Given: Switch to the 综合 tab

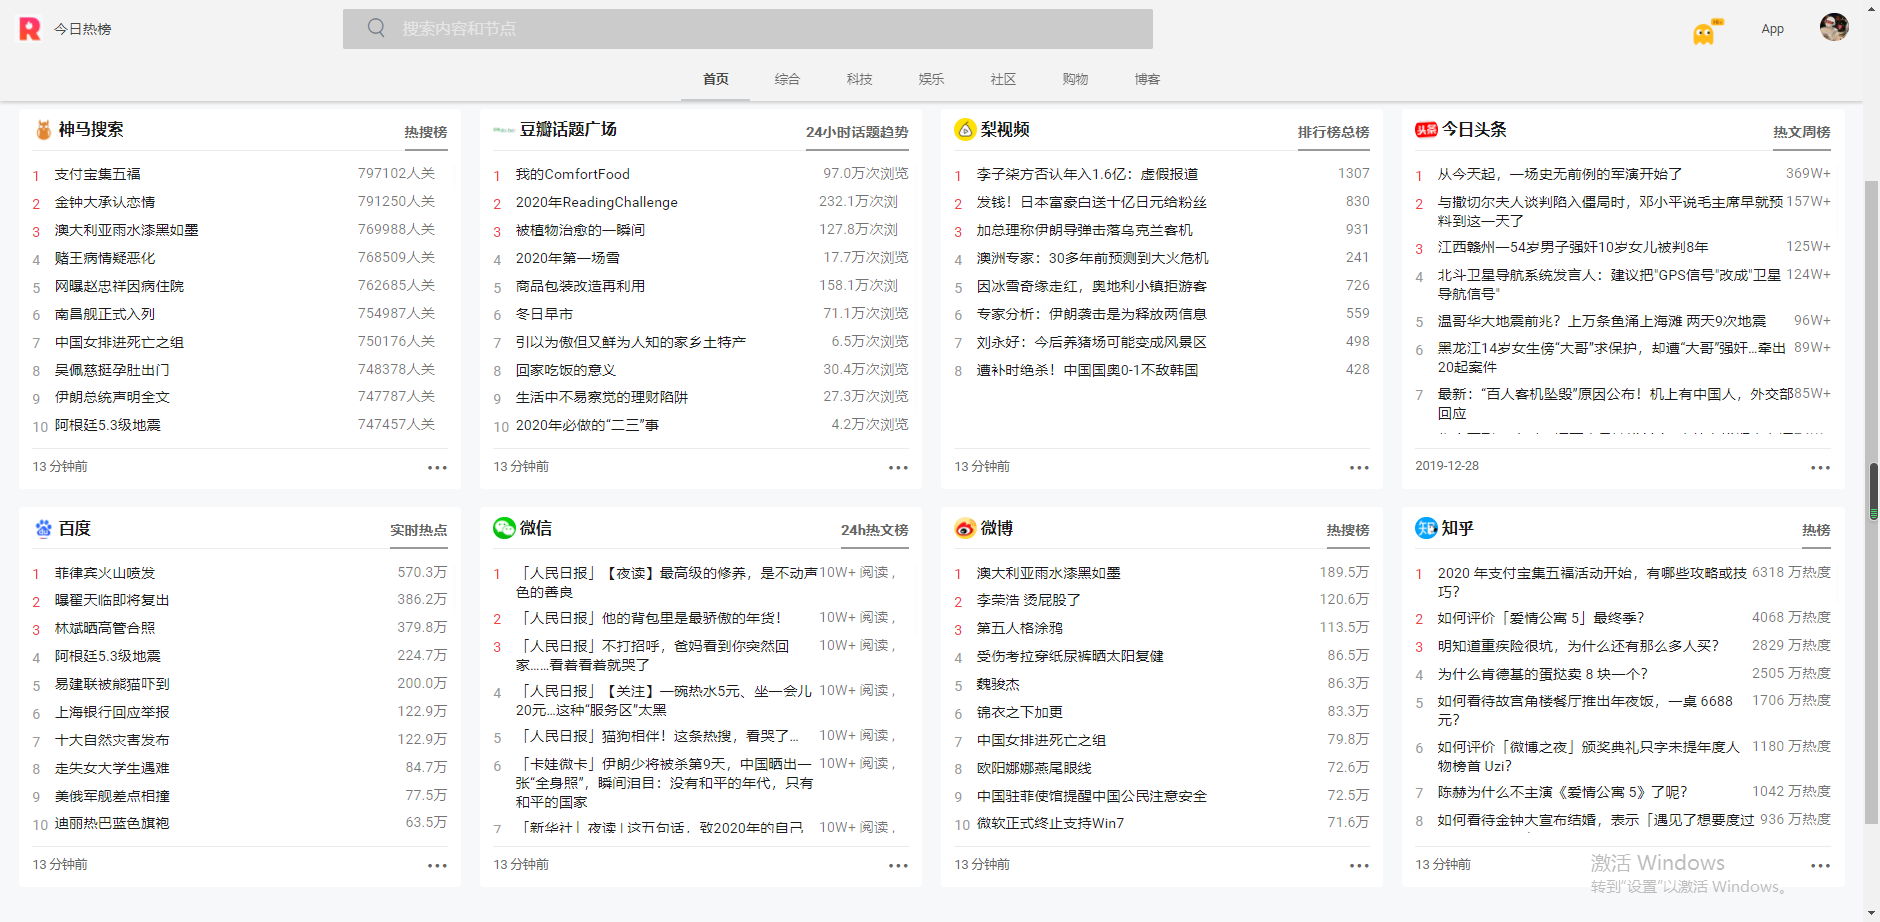Looking at the screenshot, I should tap(788, 79).
